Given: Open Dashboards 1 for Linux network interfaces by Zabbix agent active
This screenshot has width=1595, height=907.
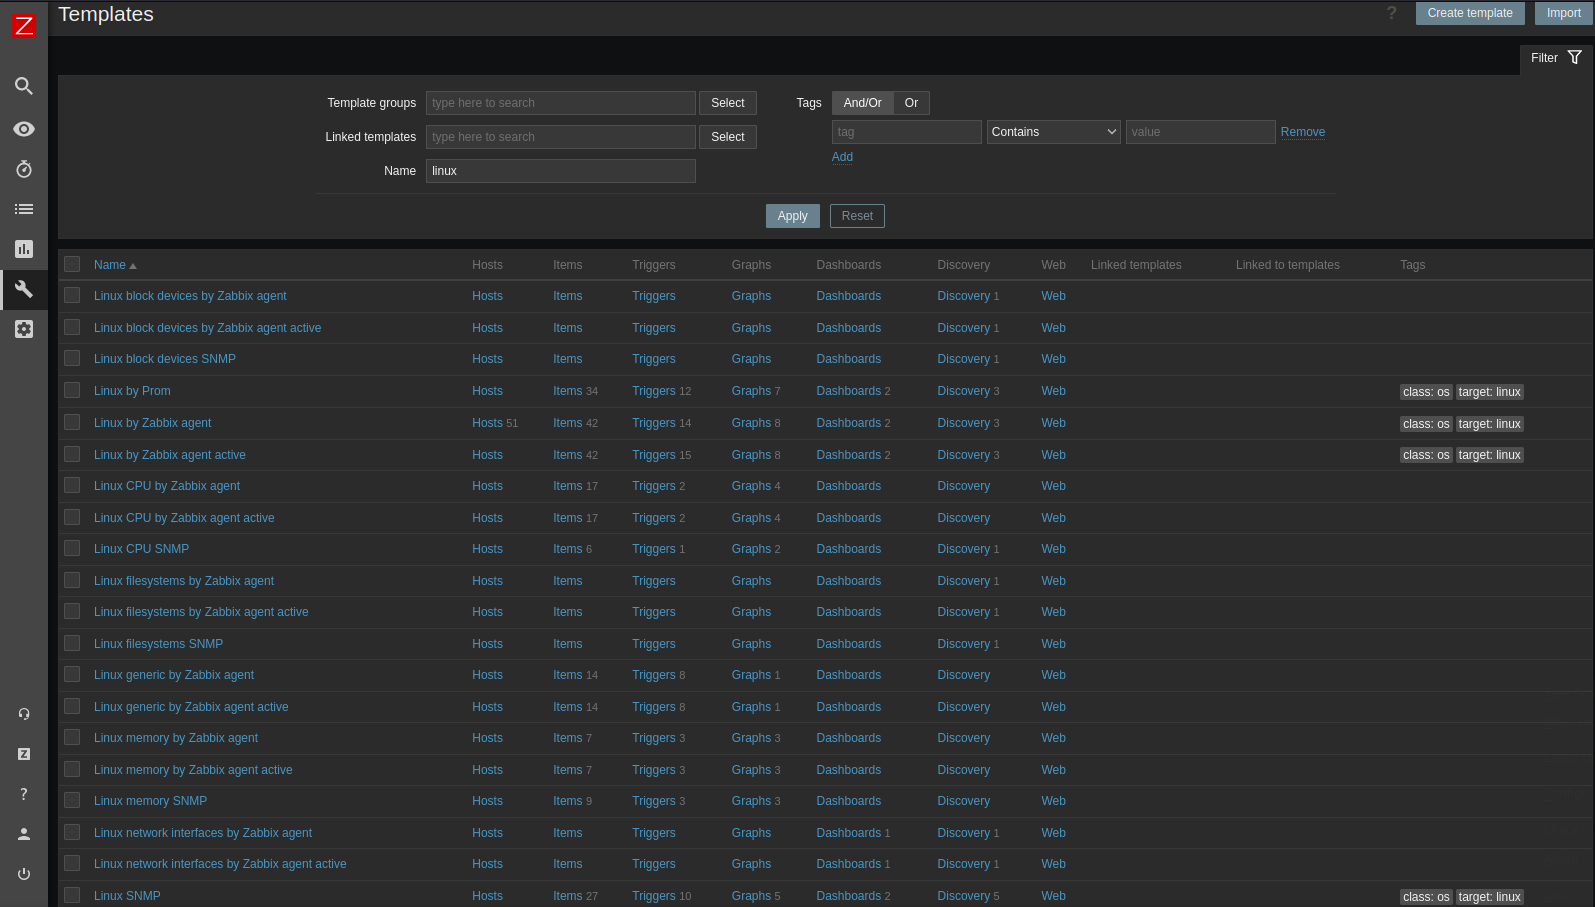Looking at the screenshot, I should pos(853,864).
